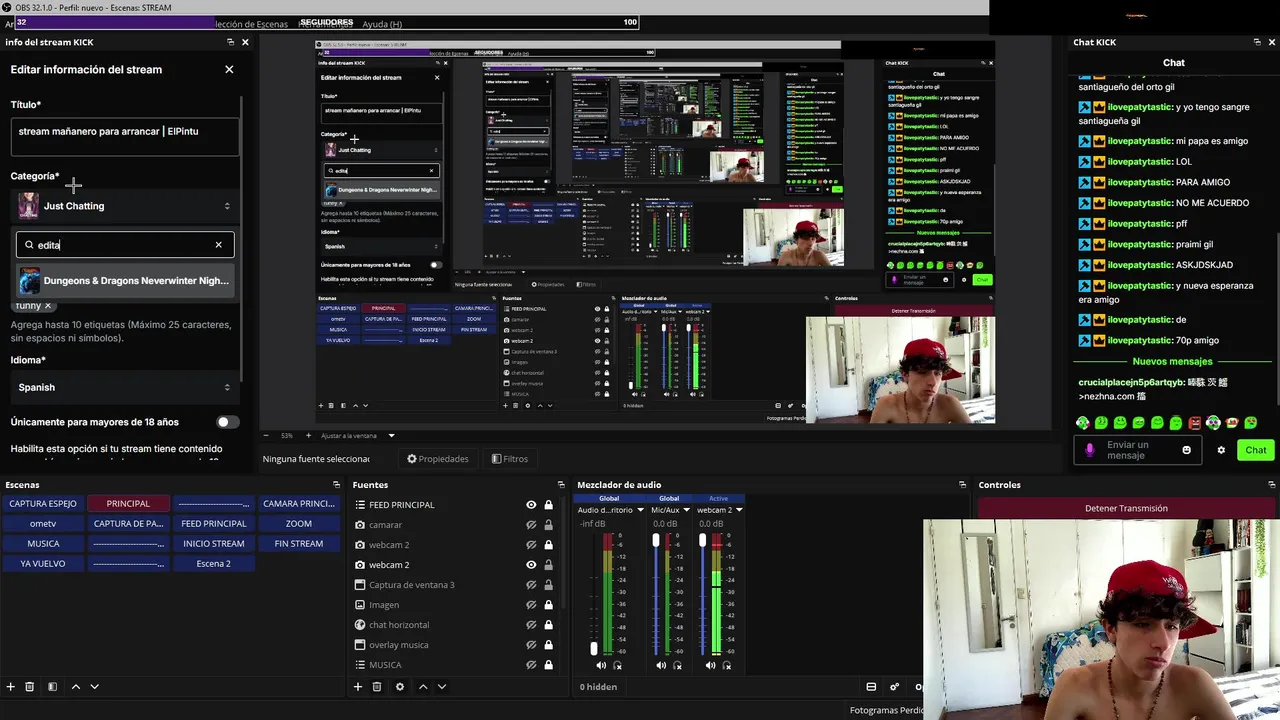Switch to the PRINCIPAL scene

[128, 504]
